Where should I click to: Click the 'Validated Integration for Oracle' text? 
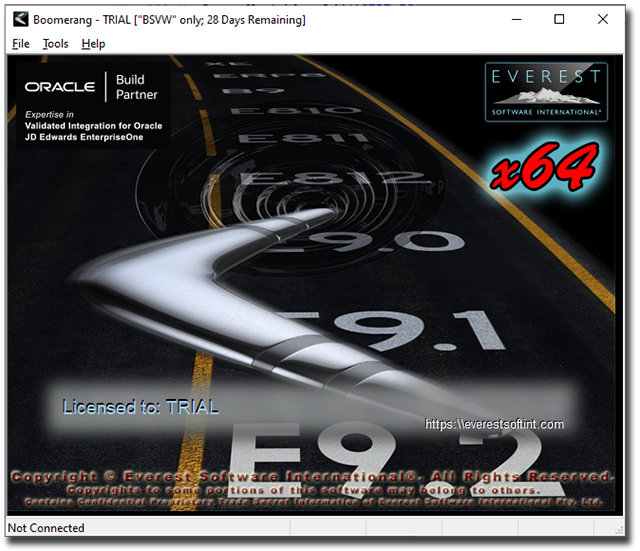pos(93,126)
